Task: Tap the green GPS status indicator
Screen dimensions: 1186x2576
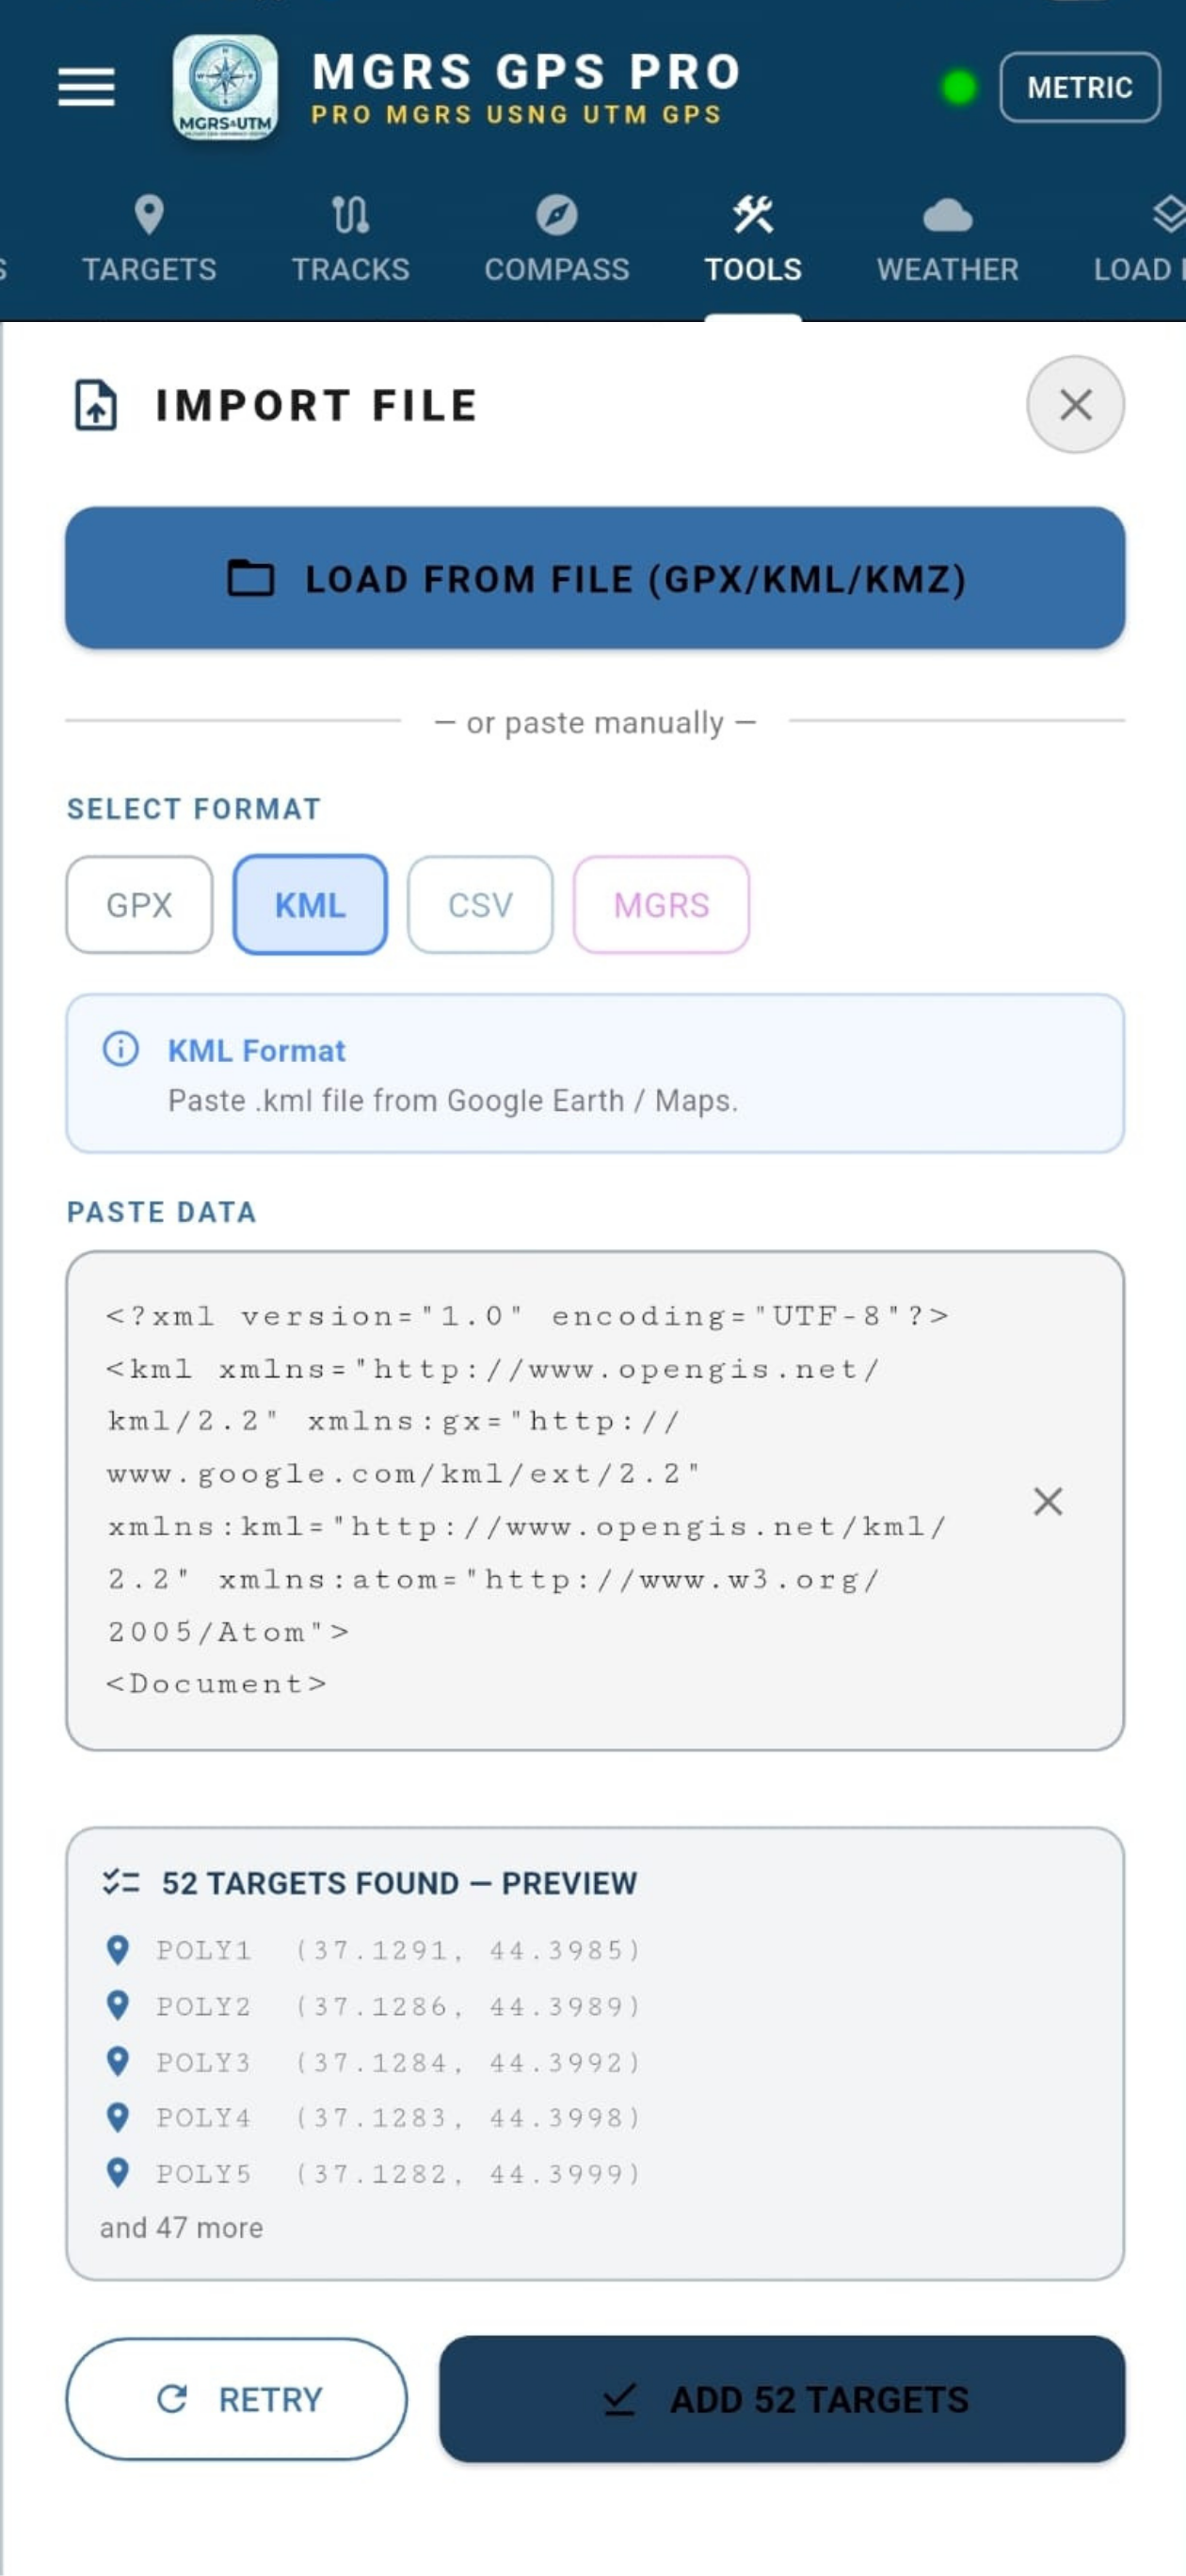Action: click(958, 87)
